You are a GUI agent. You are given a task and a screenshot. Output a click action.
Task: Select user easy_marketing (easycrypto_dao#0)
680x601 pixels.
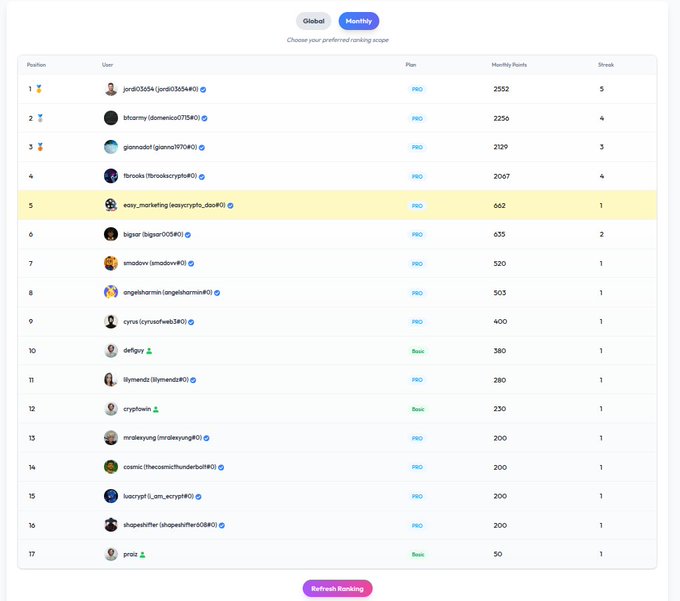(x=174, y=205)
